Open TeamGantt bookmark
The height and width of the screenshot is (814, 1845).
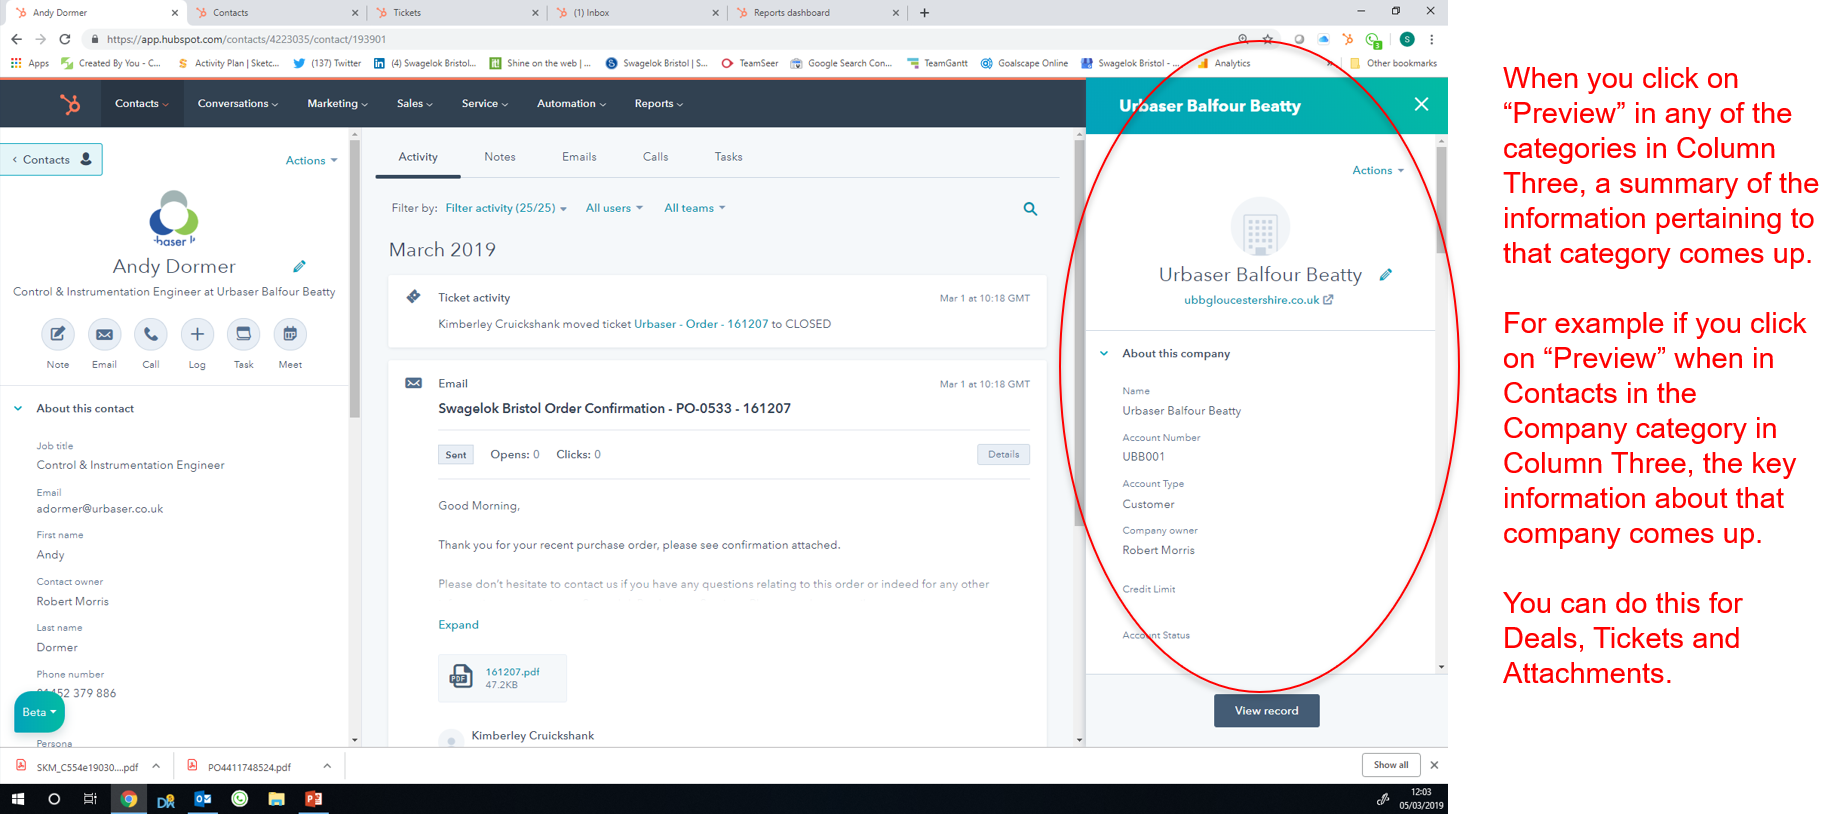tap(937, 63)
